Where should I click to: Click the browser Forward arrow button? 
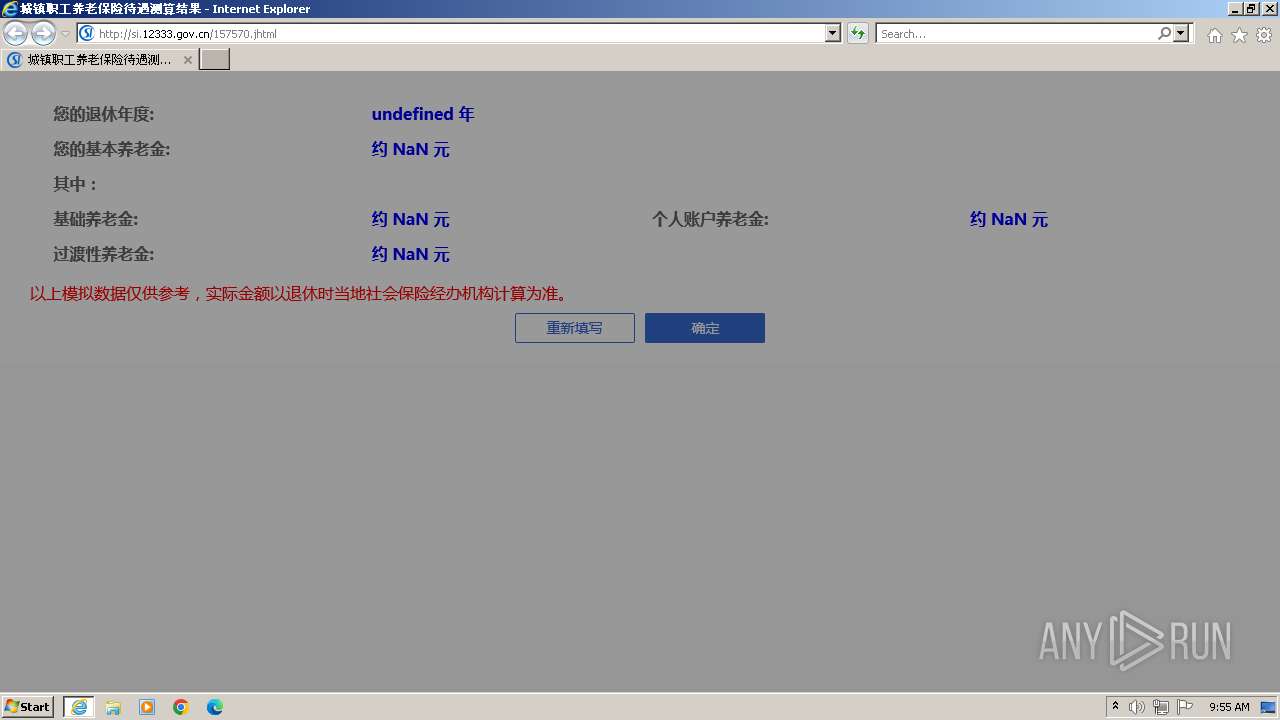[x=43, y=33]
